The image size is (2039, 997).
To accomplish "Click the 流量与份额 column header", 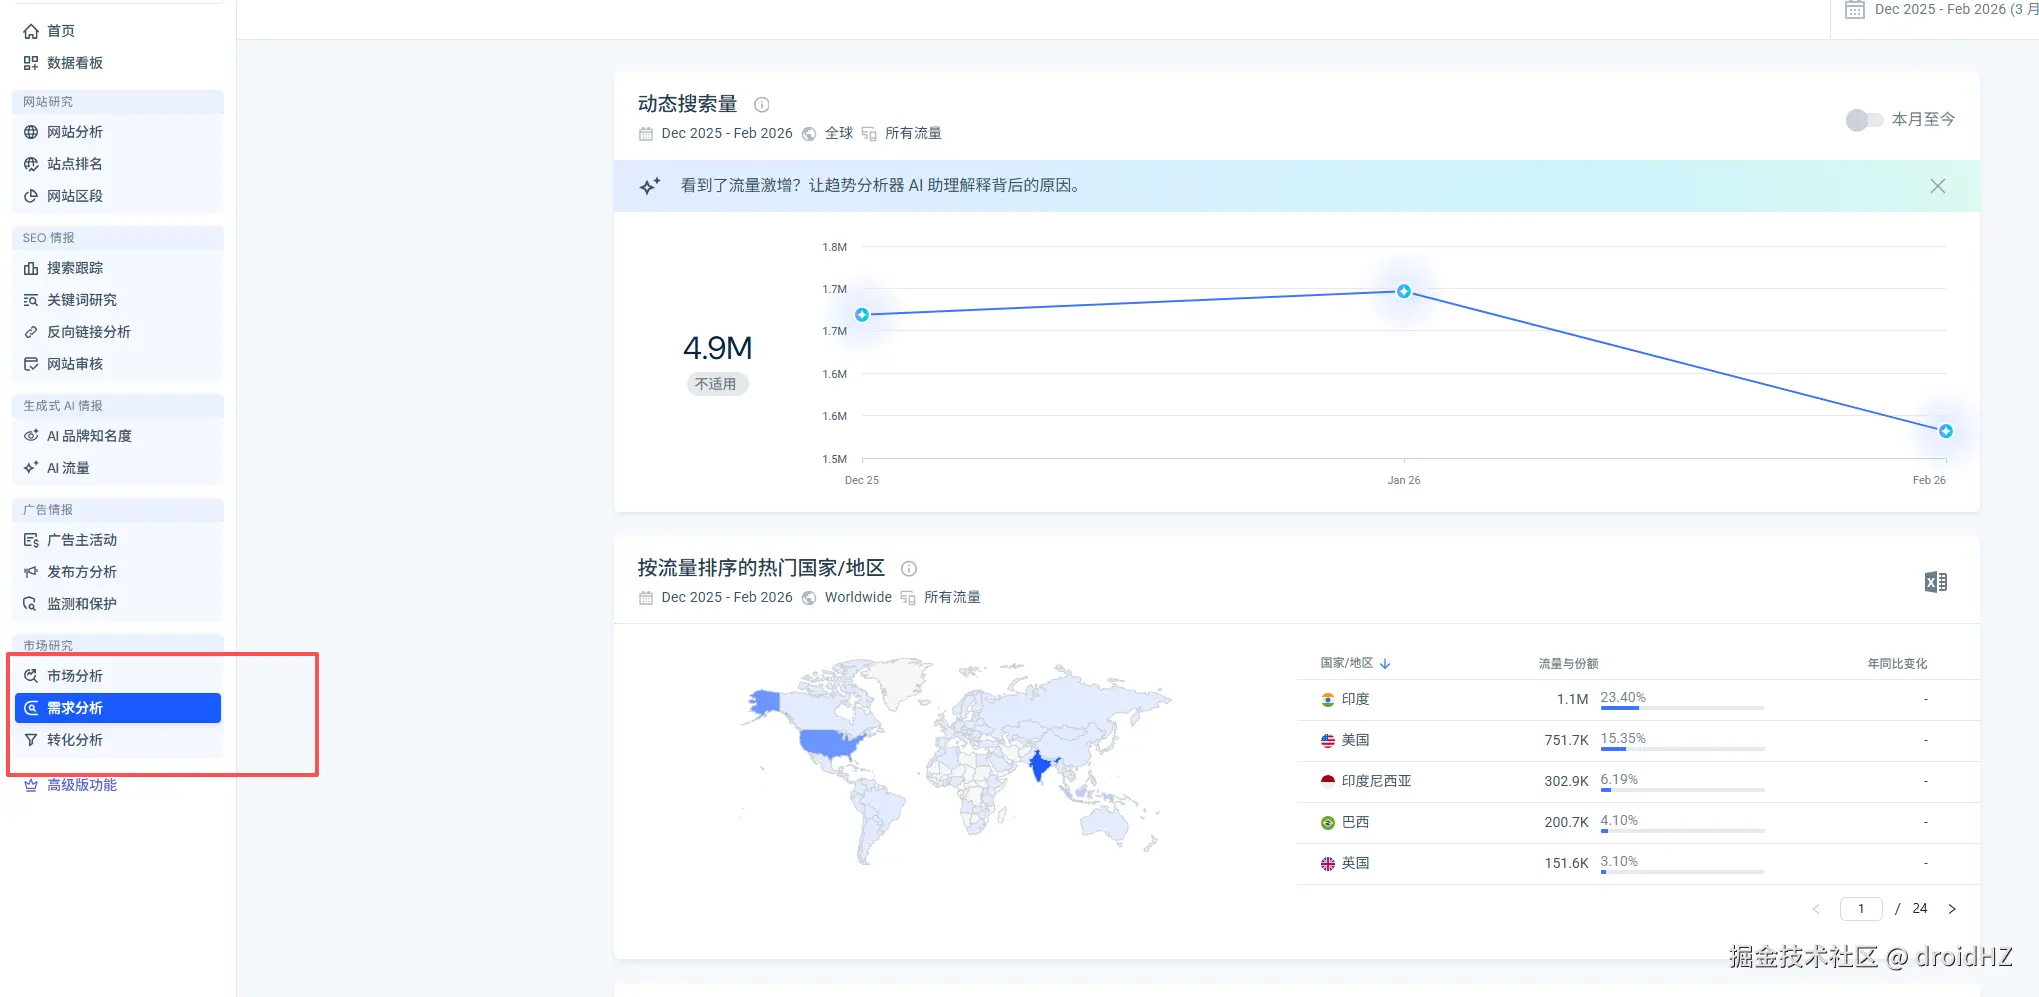I will click(x=1568, y=664).
